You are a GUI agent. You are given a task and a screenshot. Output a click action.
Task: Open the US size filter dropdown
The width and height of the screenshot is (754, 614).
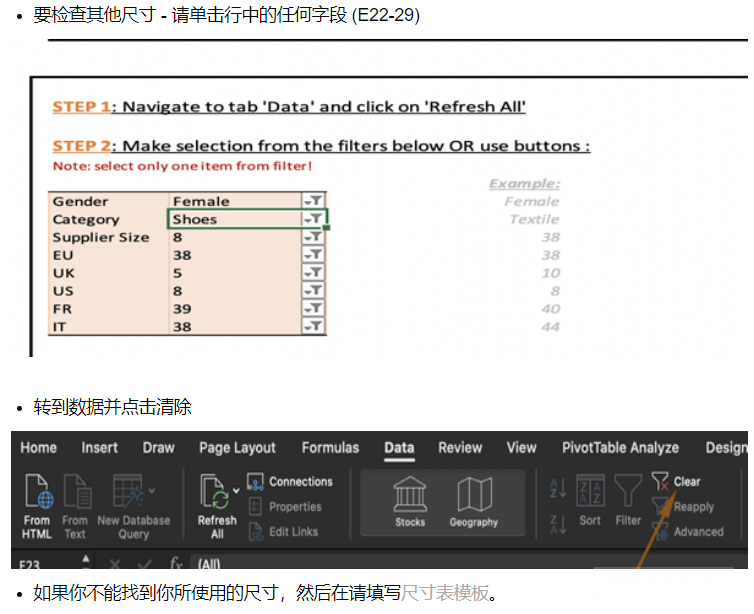(x=314, y=290)
